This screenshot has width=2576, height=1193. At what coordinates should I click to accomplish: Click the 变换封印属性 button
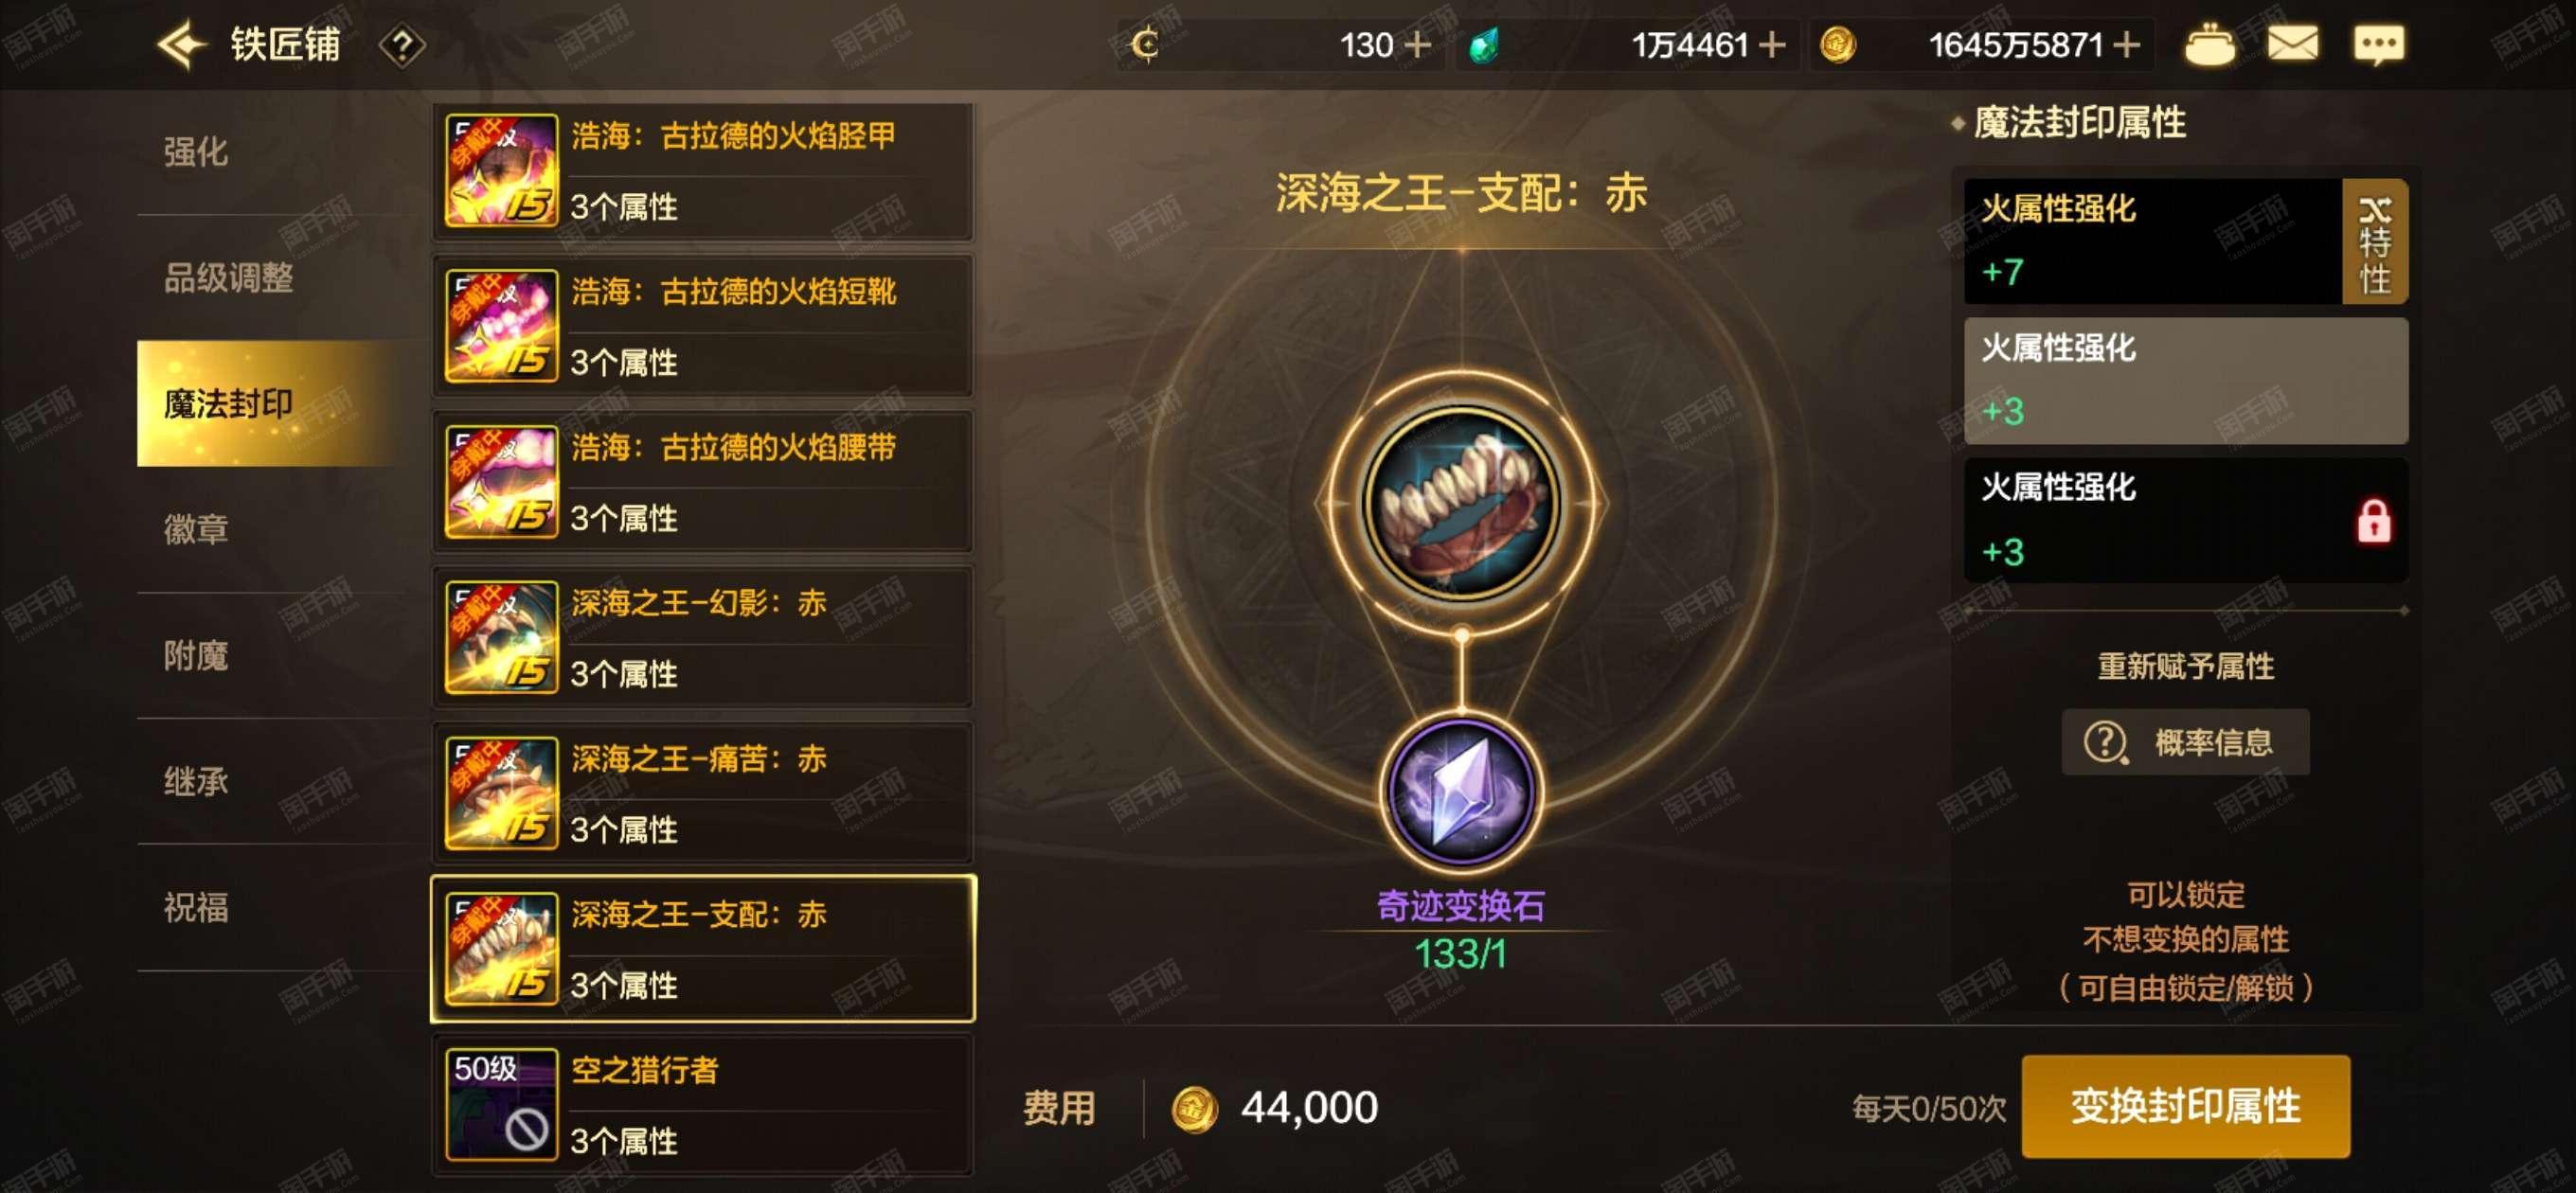2185,1106
